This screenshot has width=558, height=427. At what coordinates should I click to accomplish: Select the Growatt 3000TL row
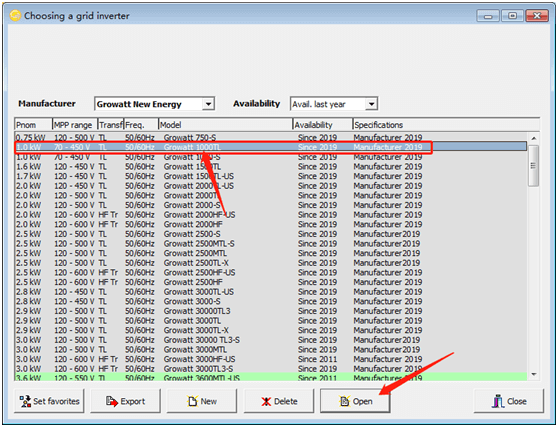coord(270,320)
